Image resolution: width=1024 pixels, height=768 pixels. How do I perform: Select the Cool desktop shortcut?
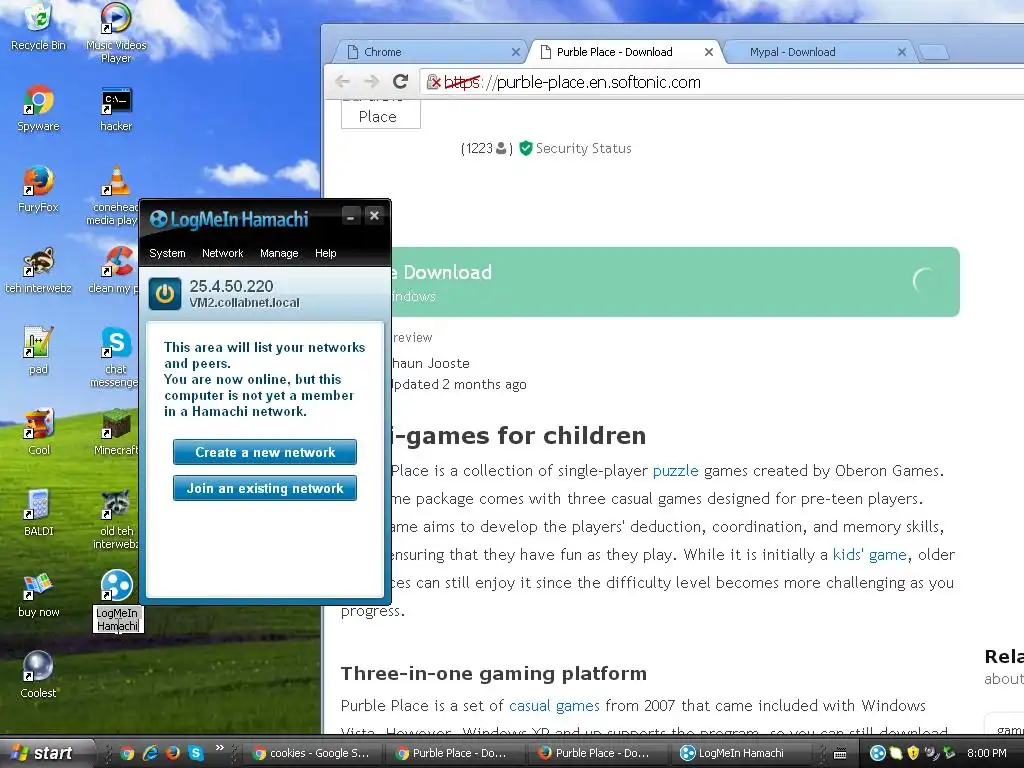tap(39, 432)
